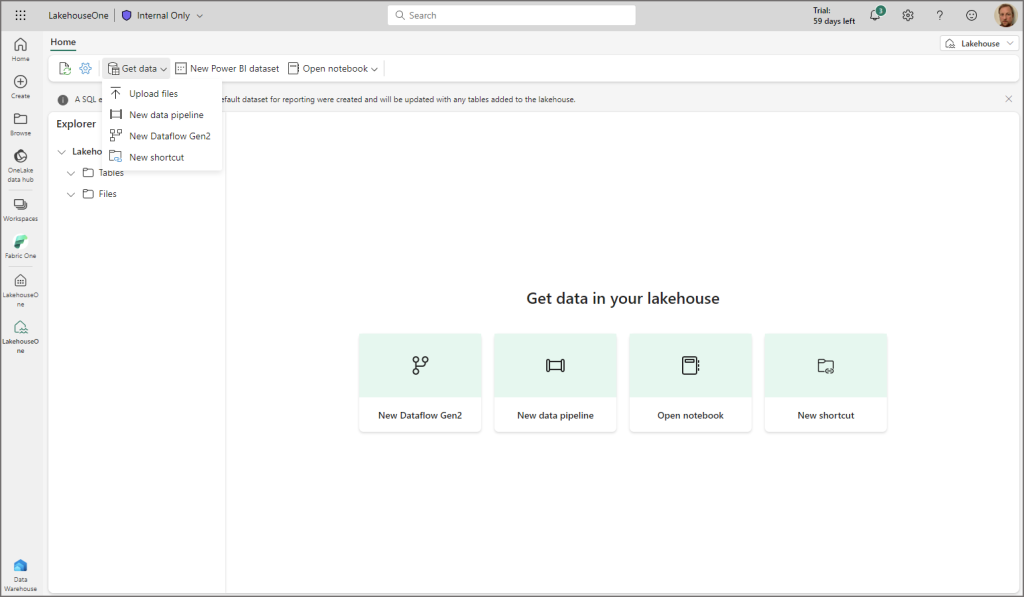The image size is (1024, 597).
Task: Go to Home in the left sidebar
Action: pos(20,49)
